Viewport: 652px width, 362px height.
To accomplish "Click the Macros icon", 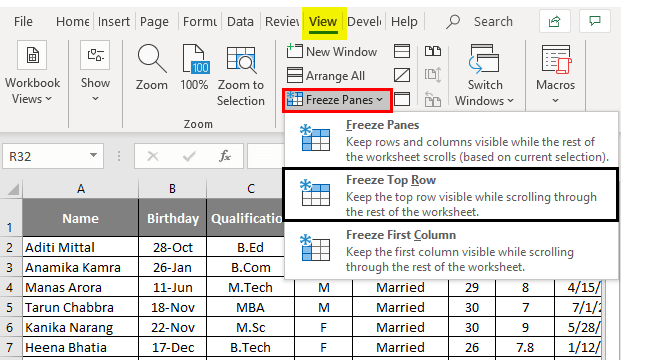I will point(556,59).
